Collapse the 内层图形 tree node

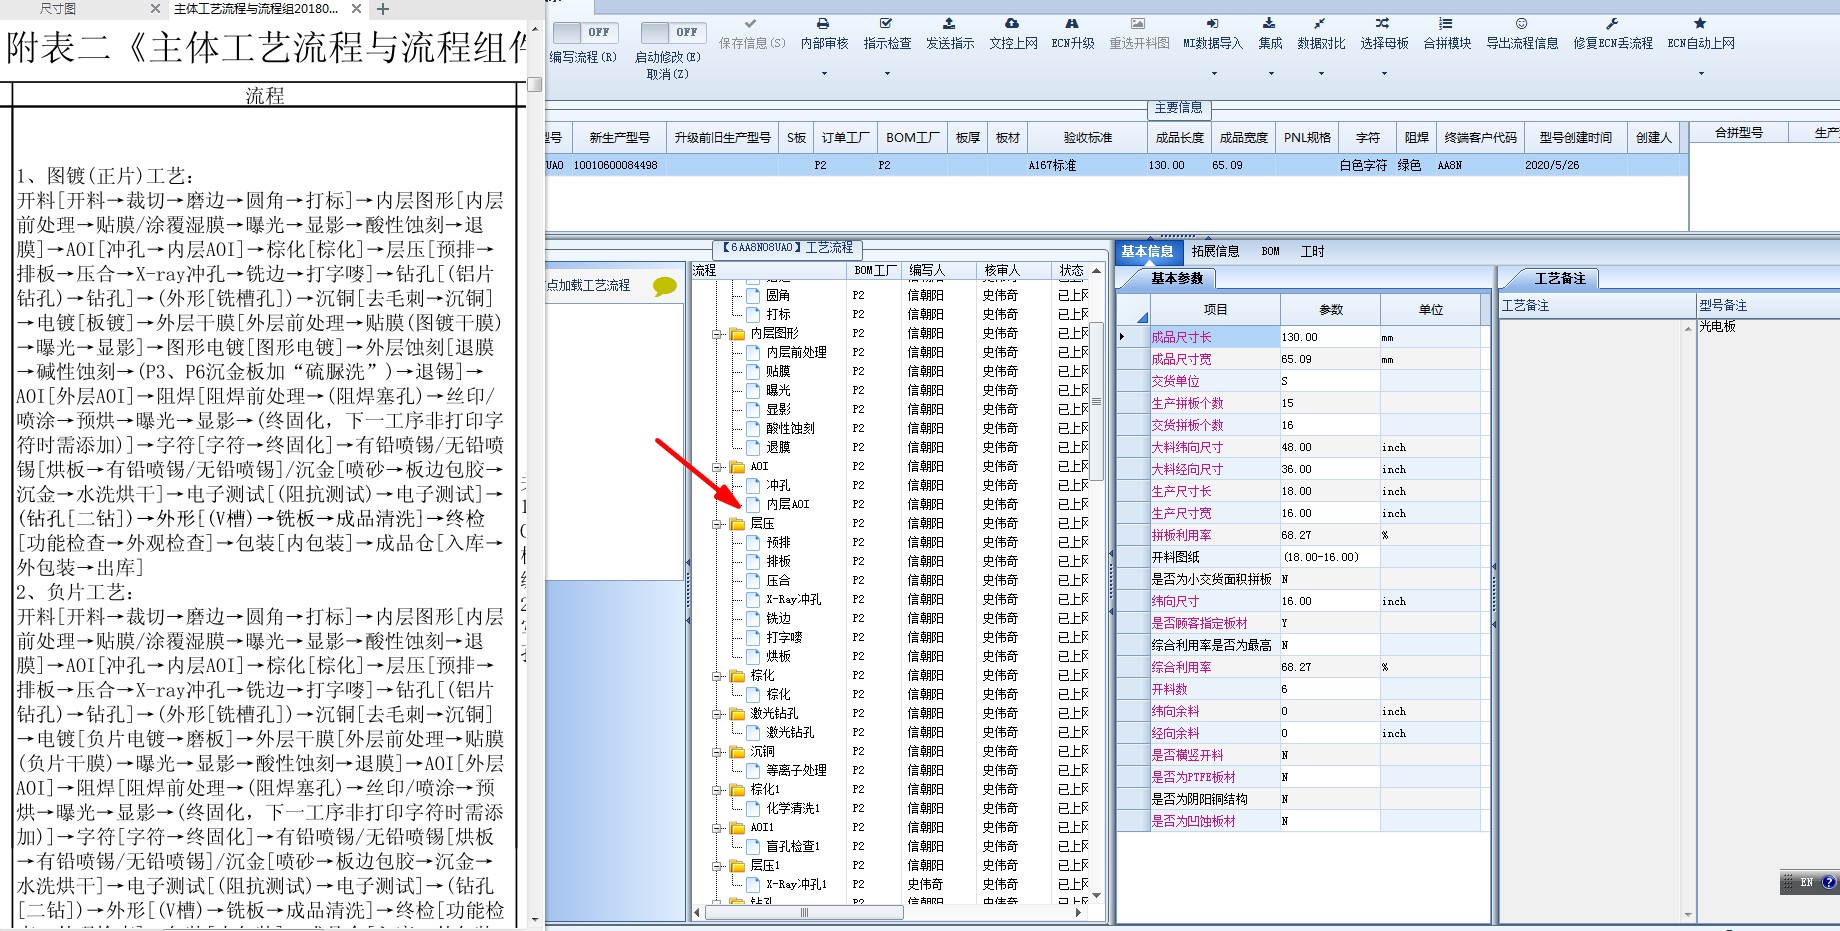pyautogui.click(x=717, y=334)
